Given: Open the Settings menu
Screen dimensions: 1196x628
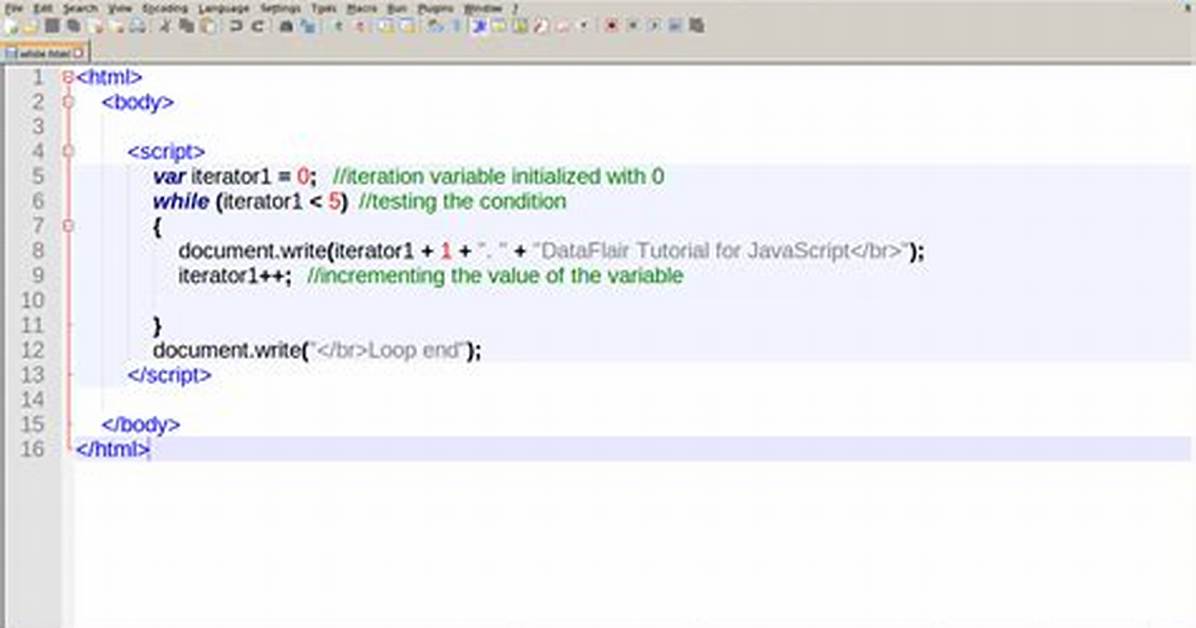Looking at the screenshot, I should [281, 8].
